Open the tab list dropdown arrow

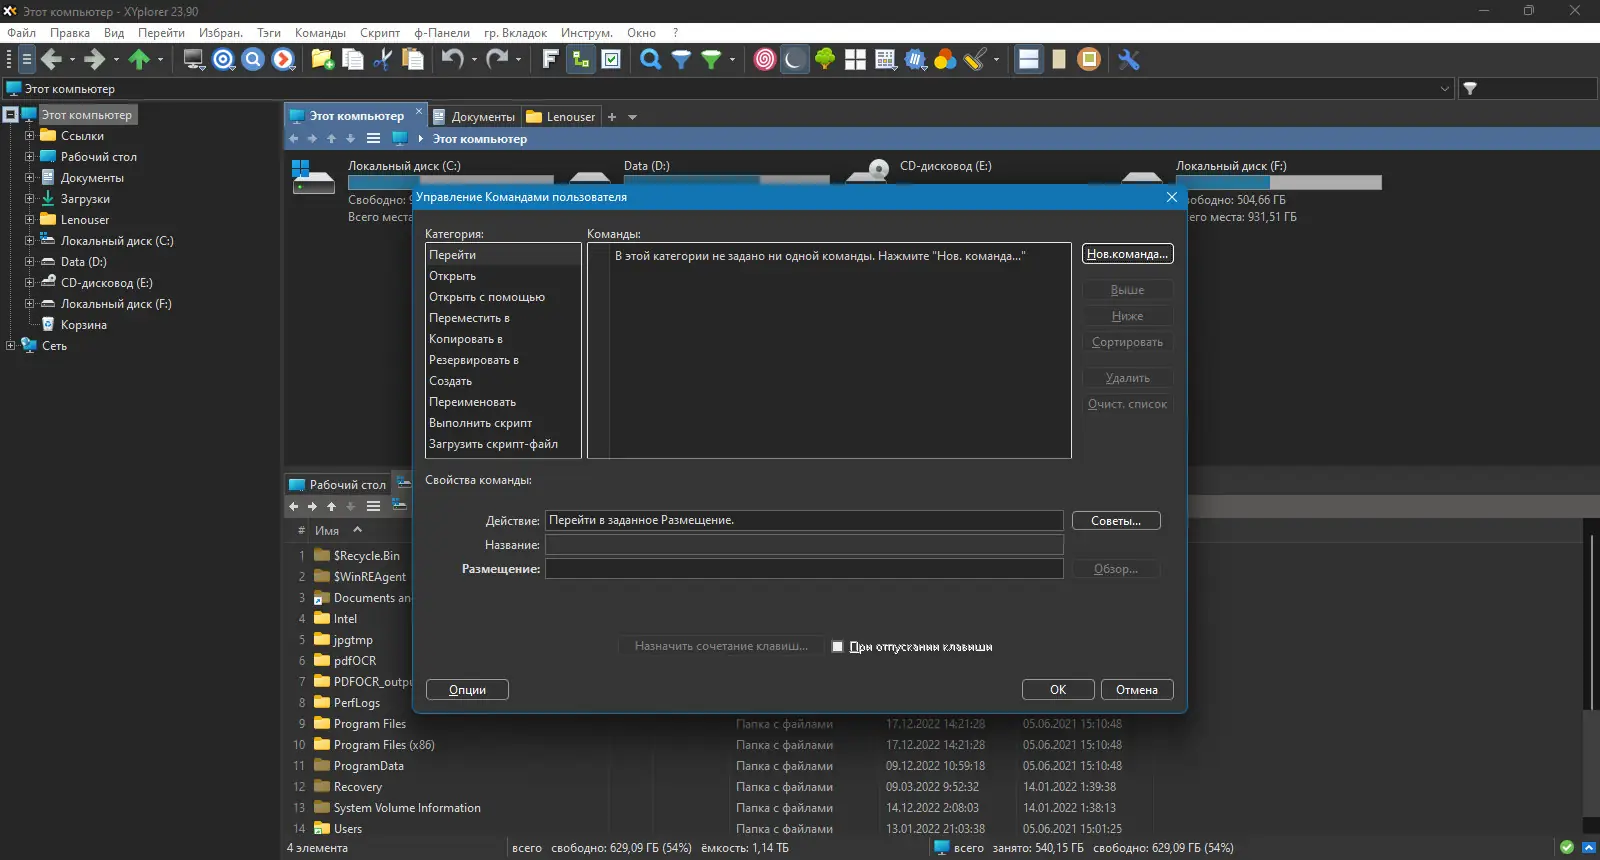click(632, 117)
